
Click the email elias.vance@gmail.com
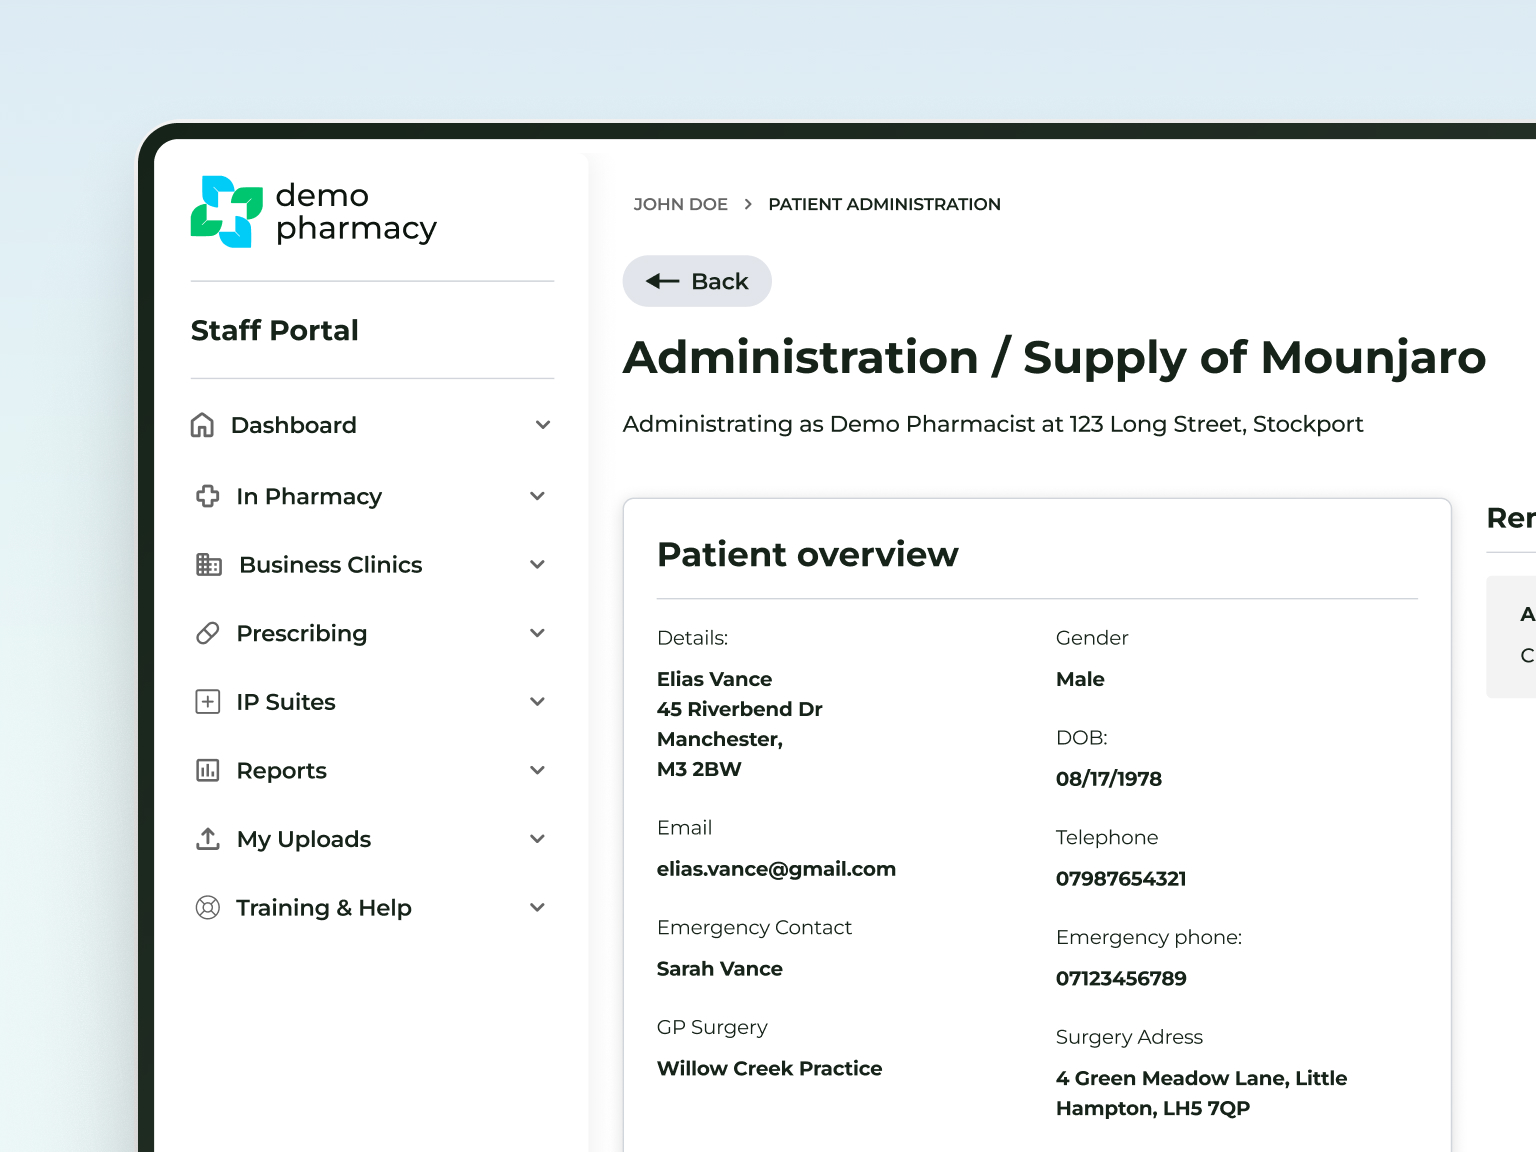point(776,869)
